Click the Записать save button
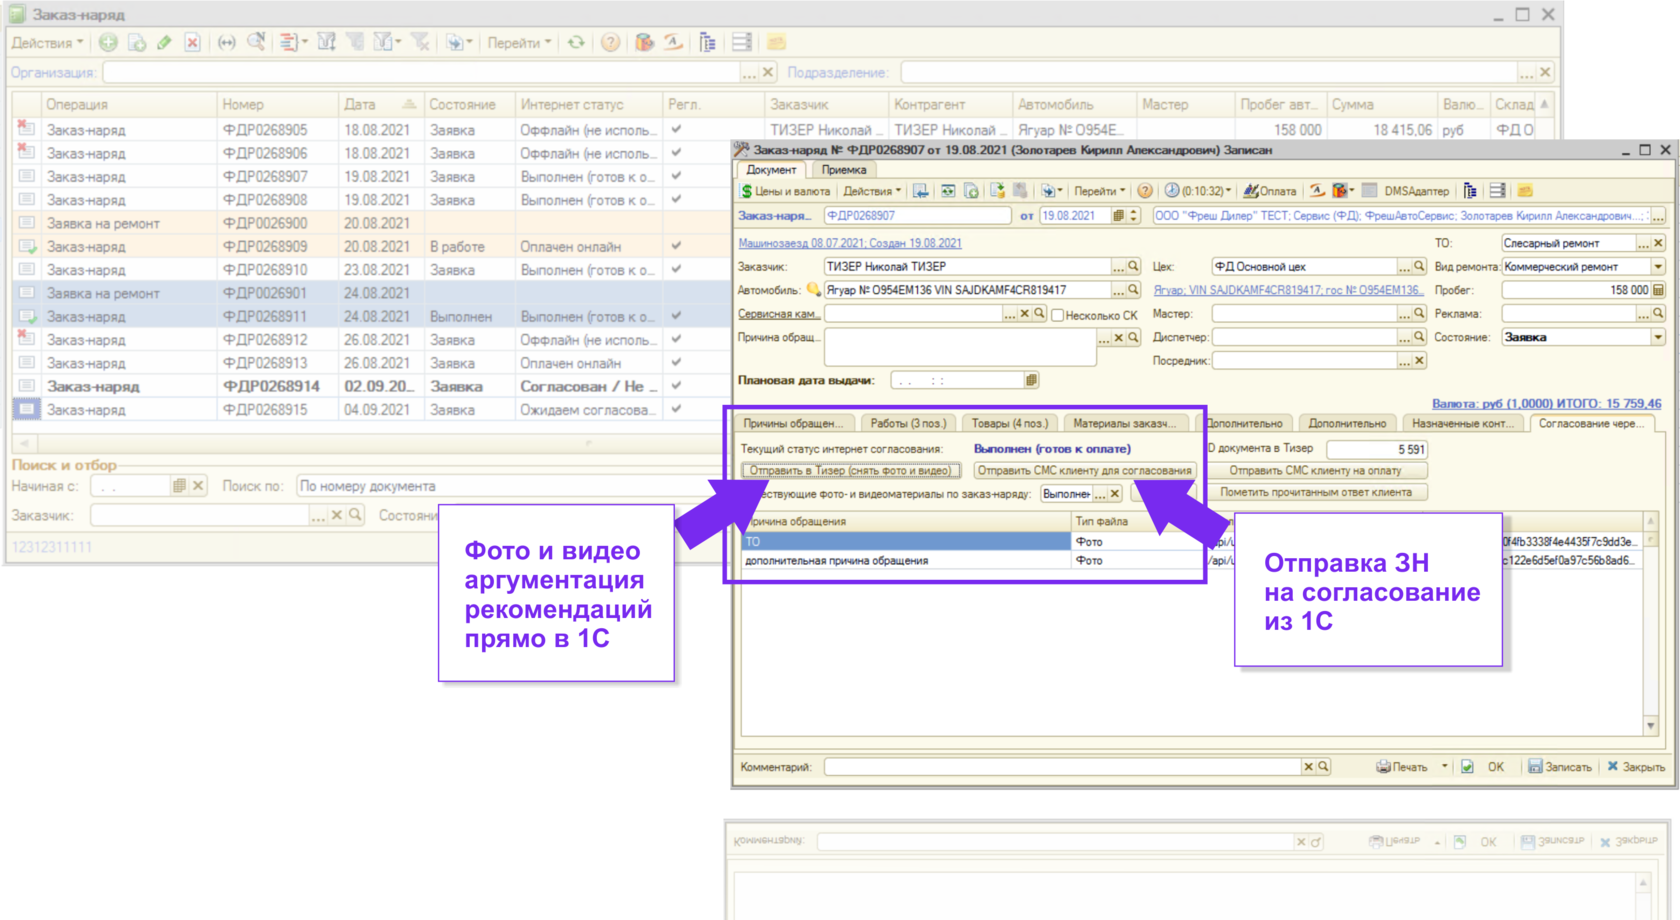The height and width of the screenshot is (920, 1680). pyautogui.click(x=1559, y=767)
